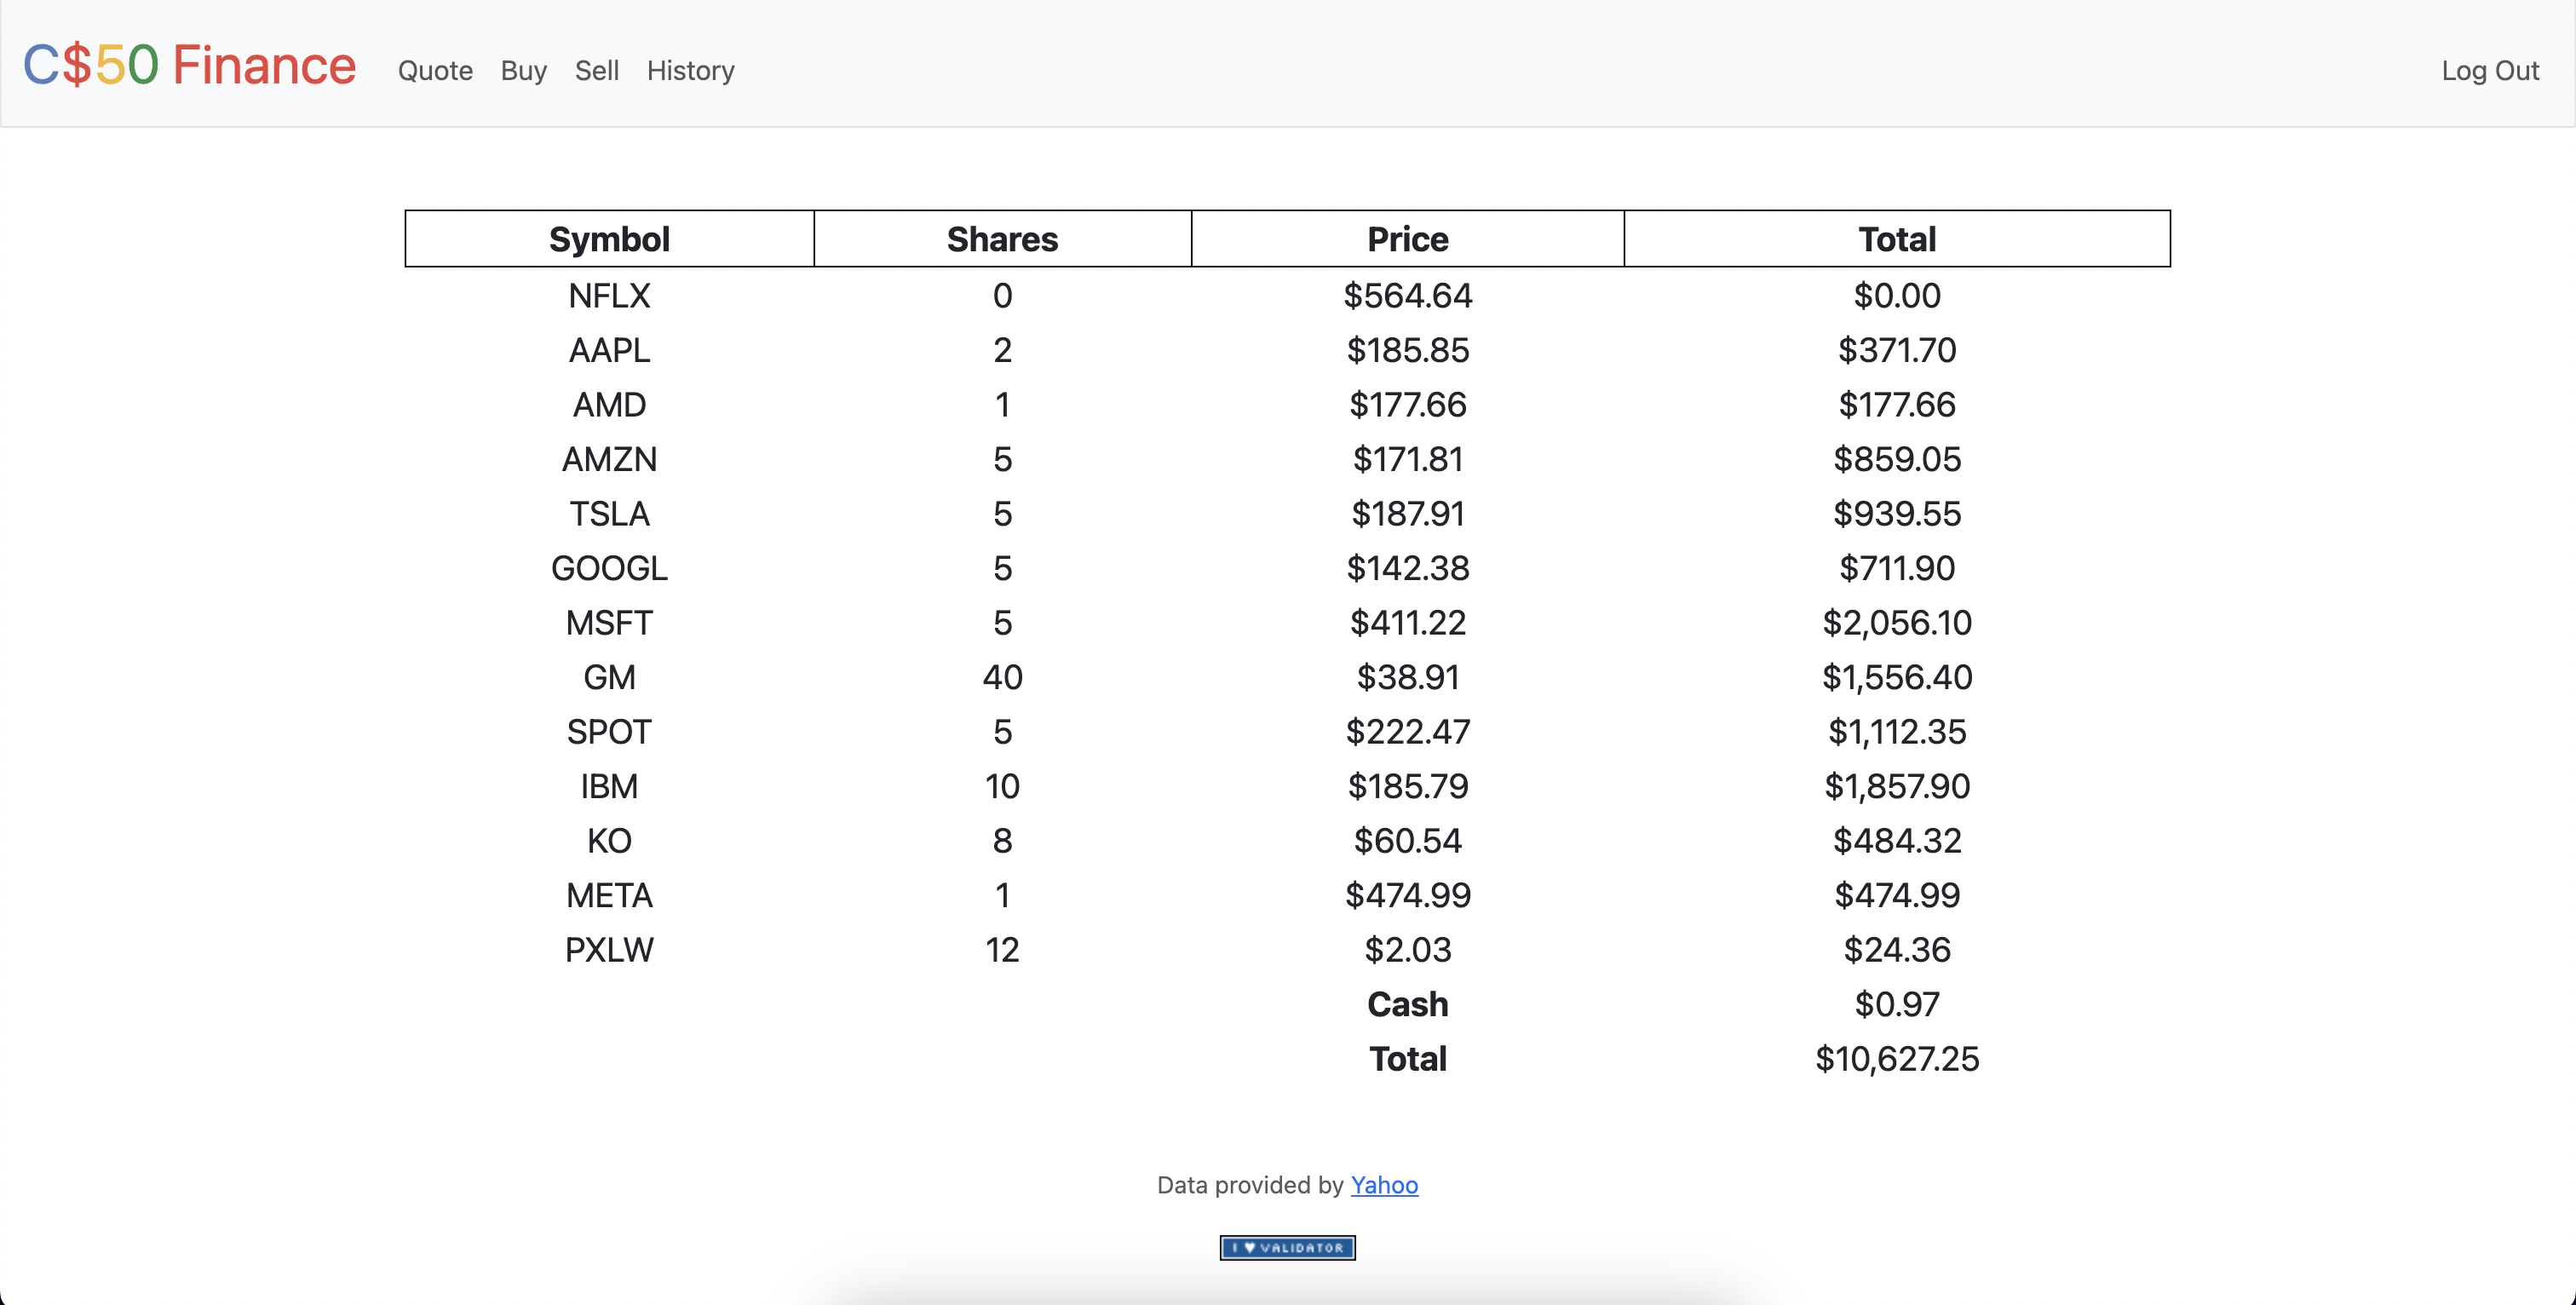Screen dimensions: 2576x1305
Task: Click the IBM total $1,857.90
Action: pyautogui.click(x=1896, y=786)
